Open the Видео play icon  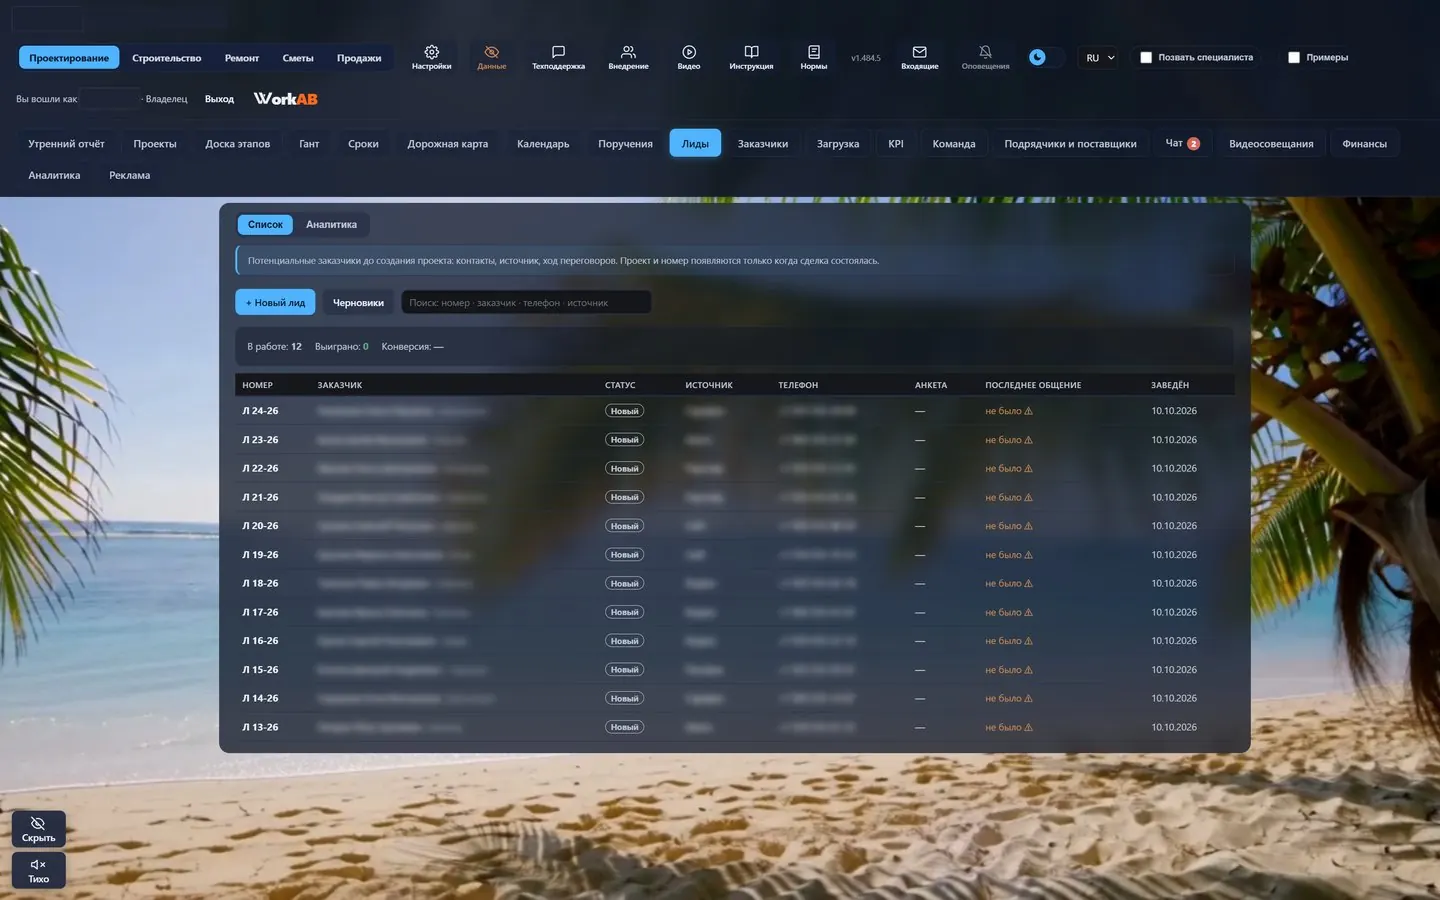(689, 57)
